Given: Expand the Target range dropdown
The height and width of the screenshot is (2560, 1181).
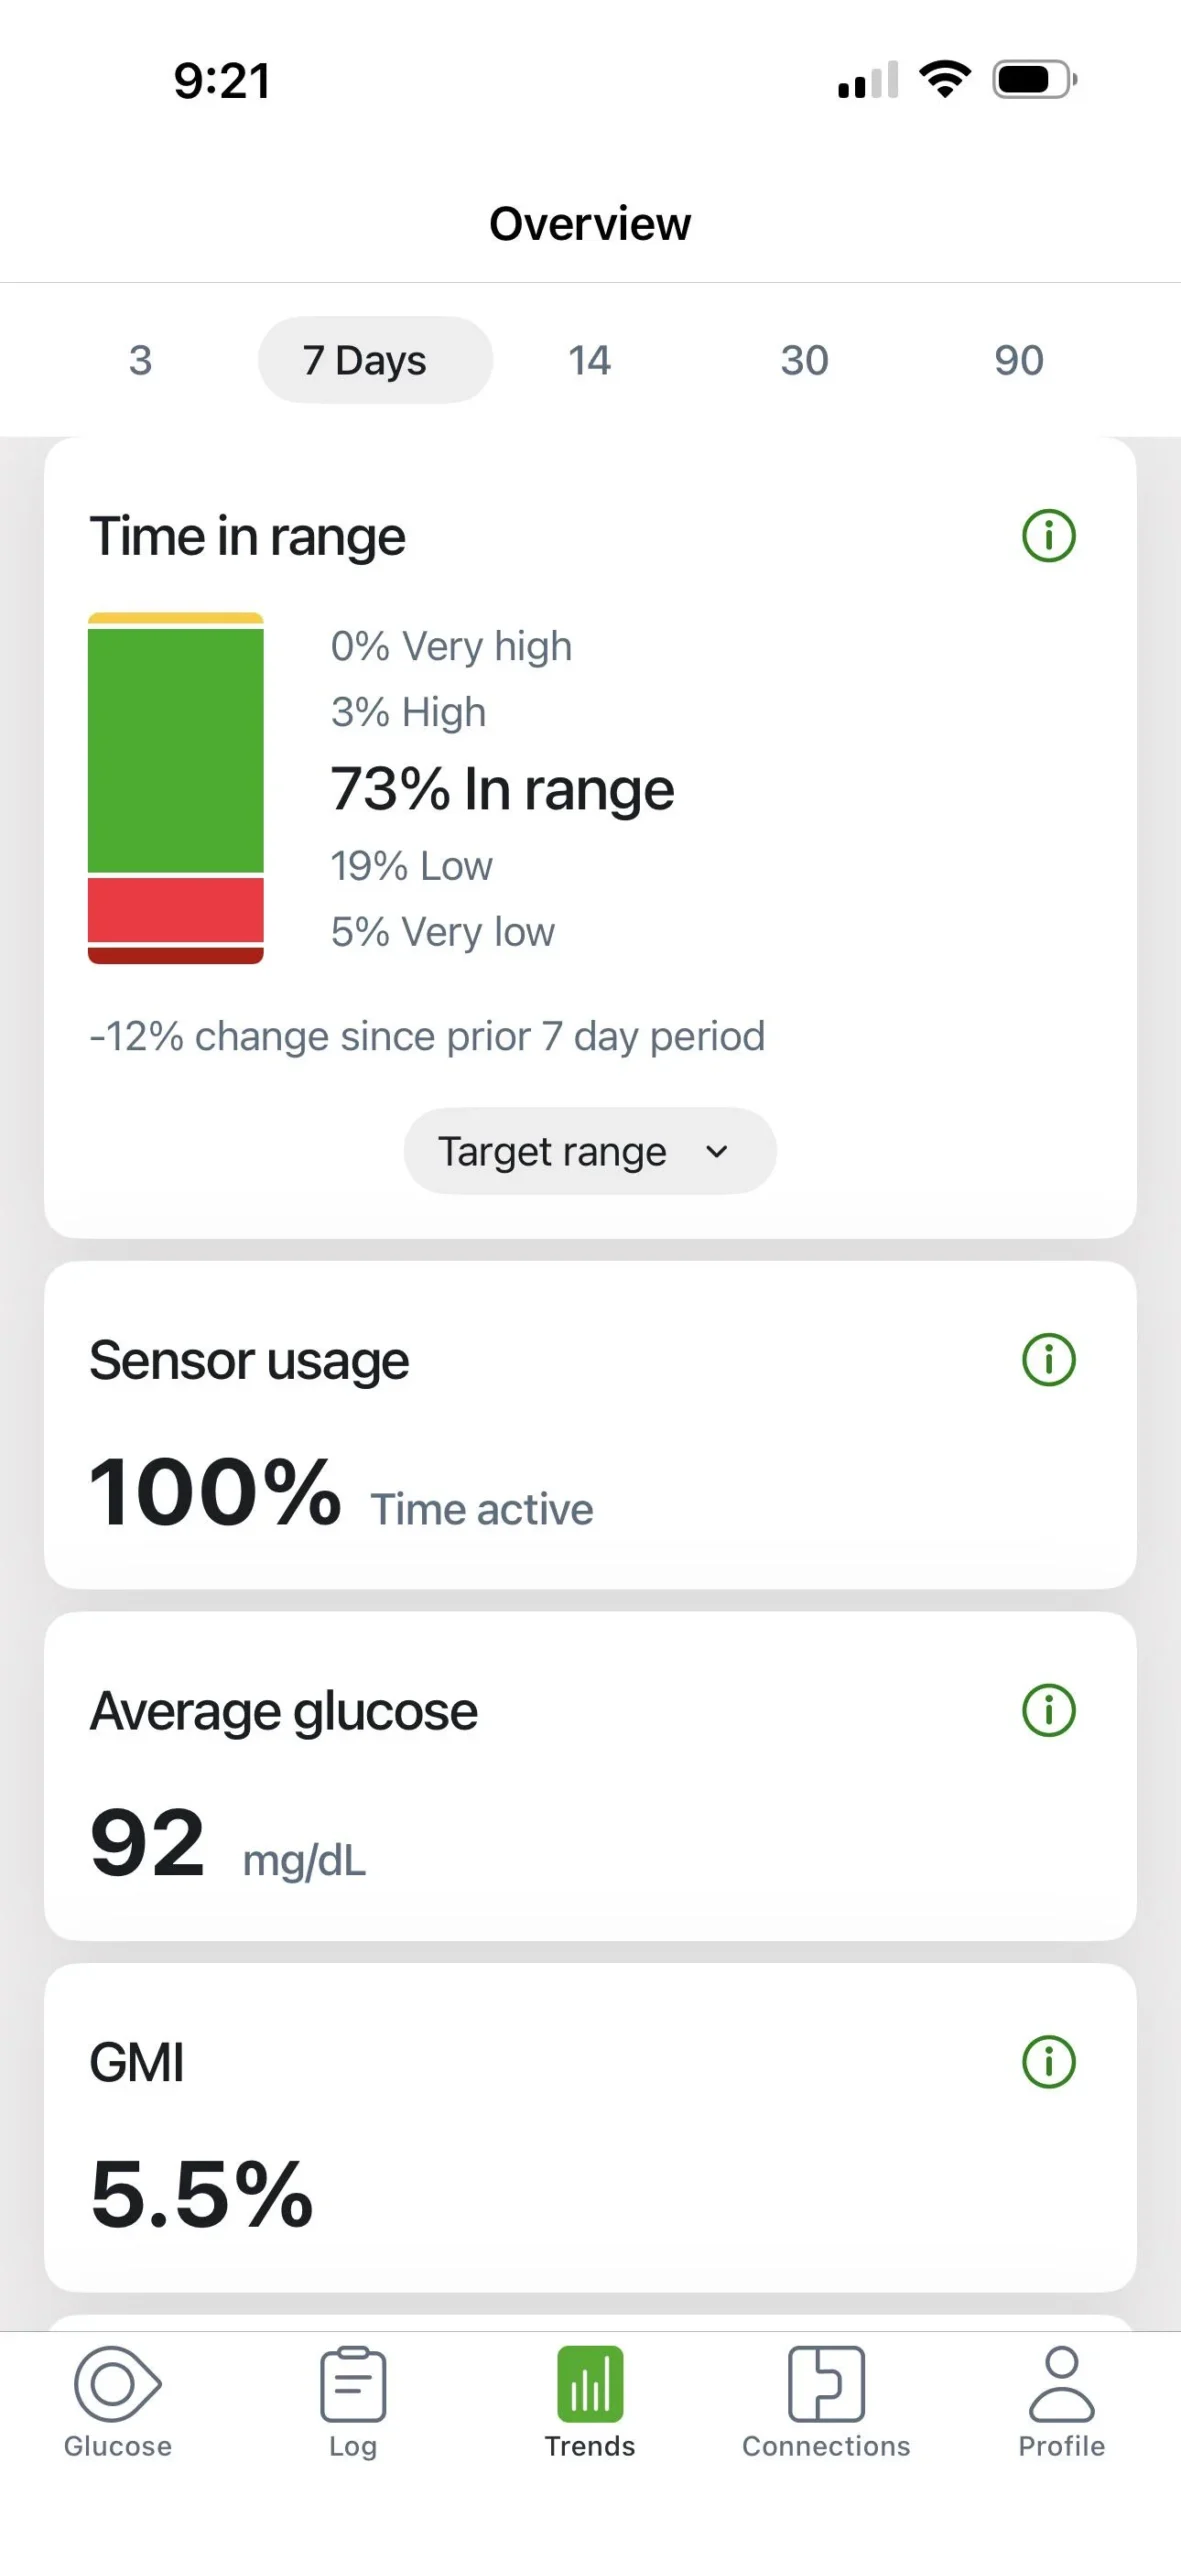Looking at the screenshot, I should coord(590,1151).
